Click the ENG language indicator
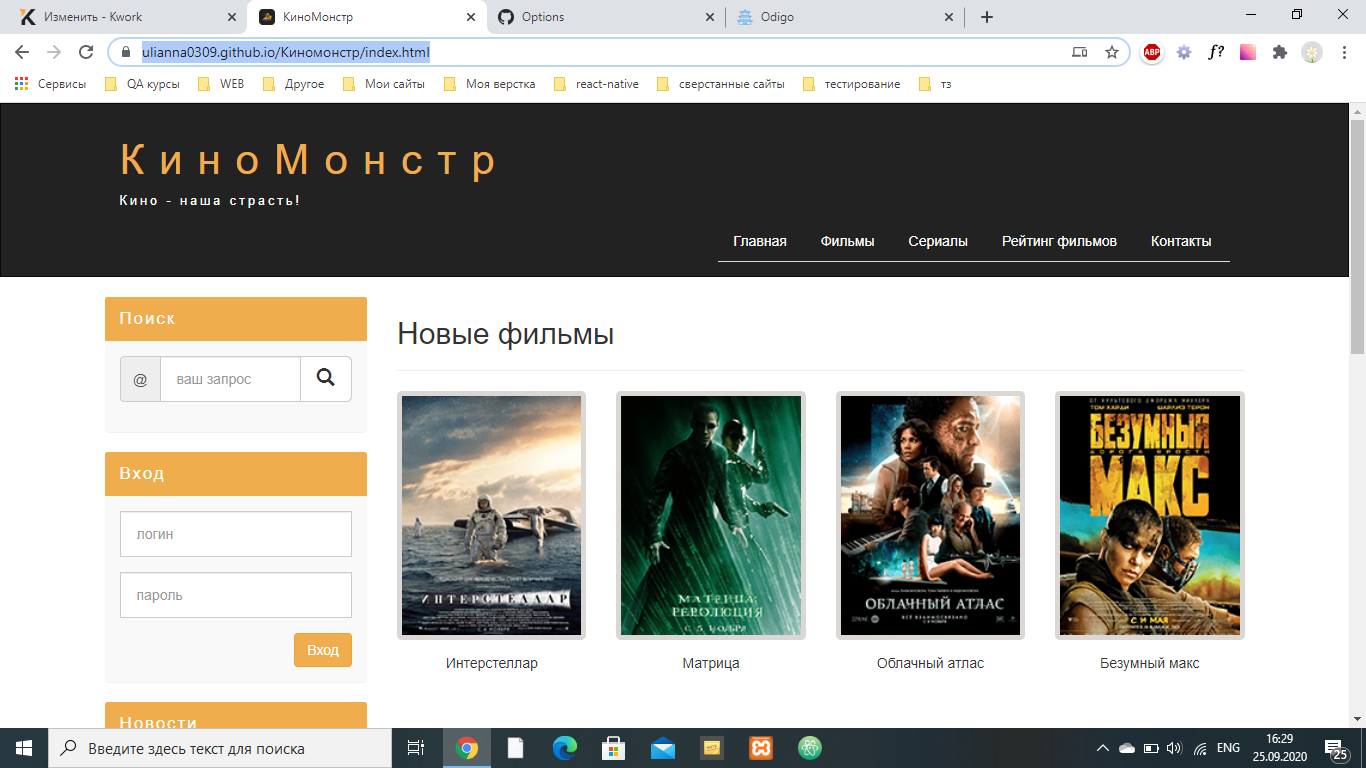The height and width of the screenshot is (768, 1366). point(1228,748)
